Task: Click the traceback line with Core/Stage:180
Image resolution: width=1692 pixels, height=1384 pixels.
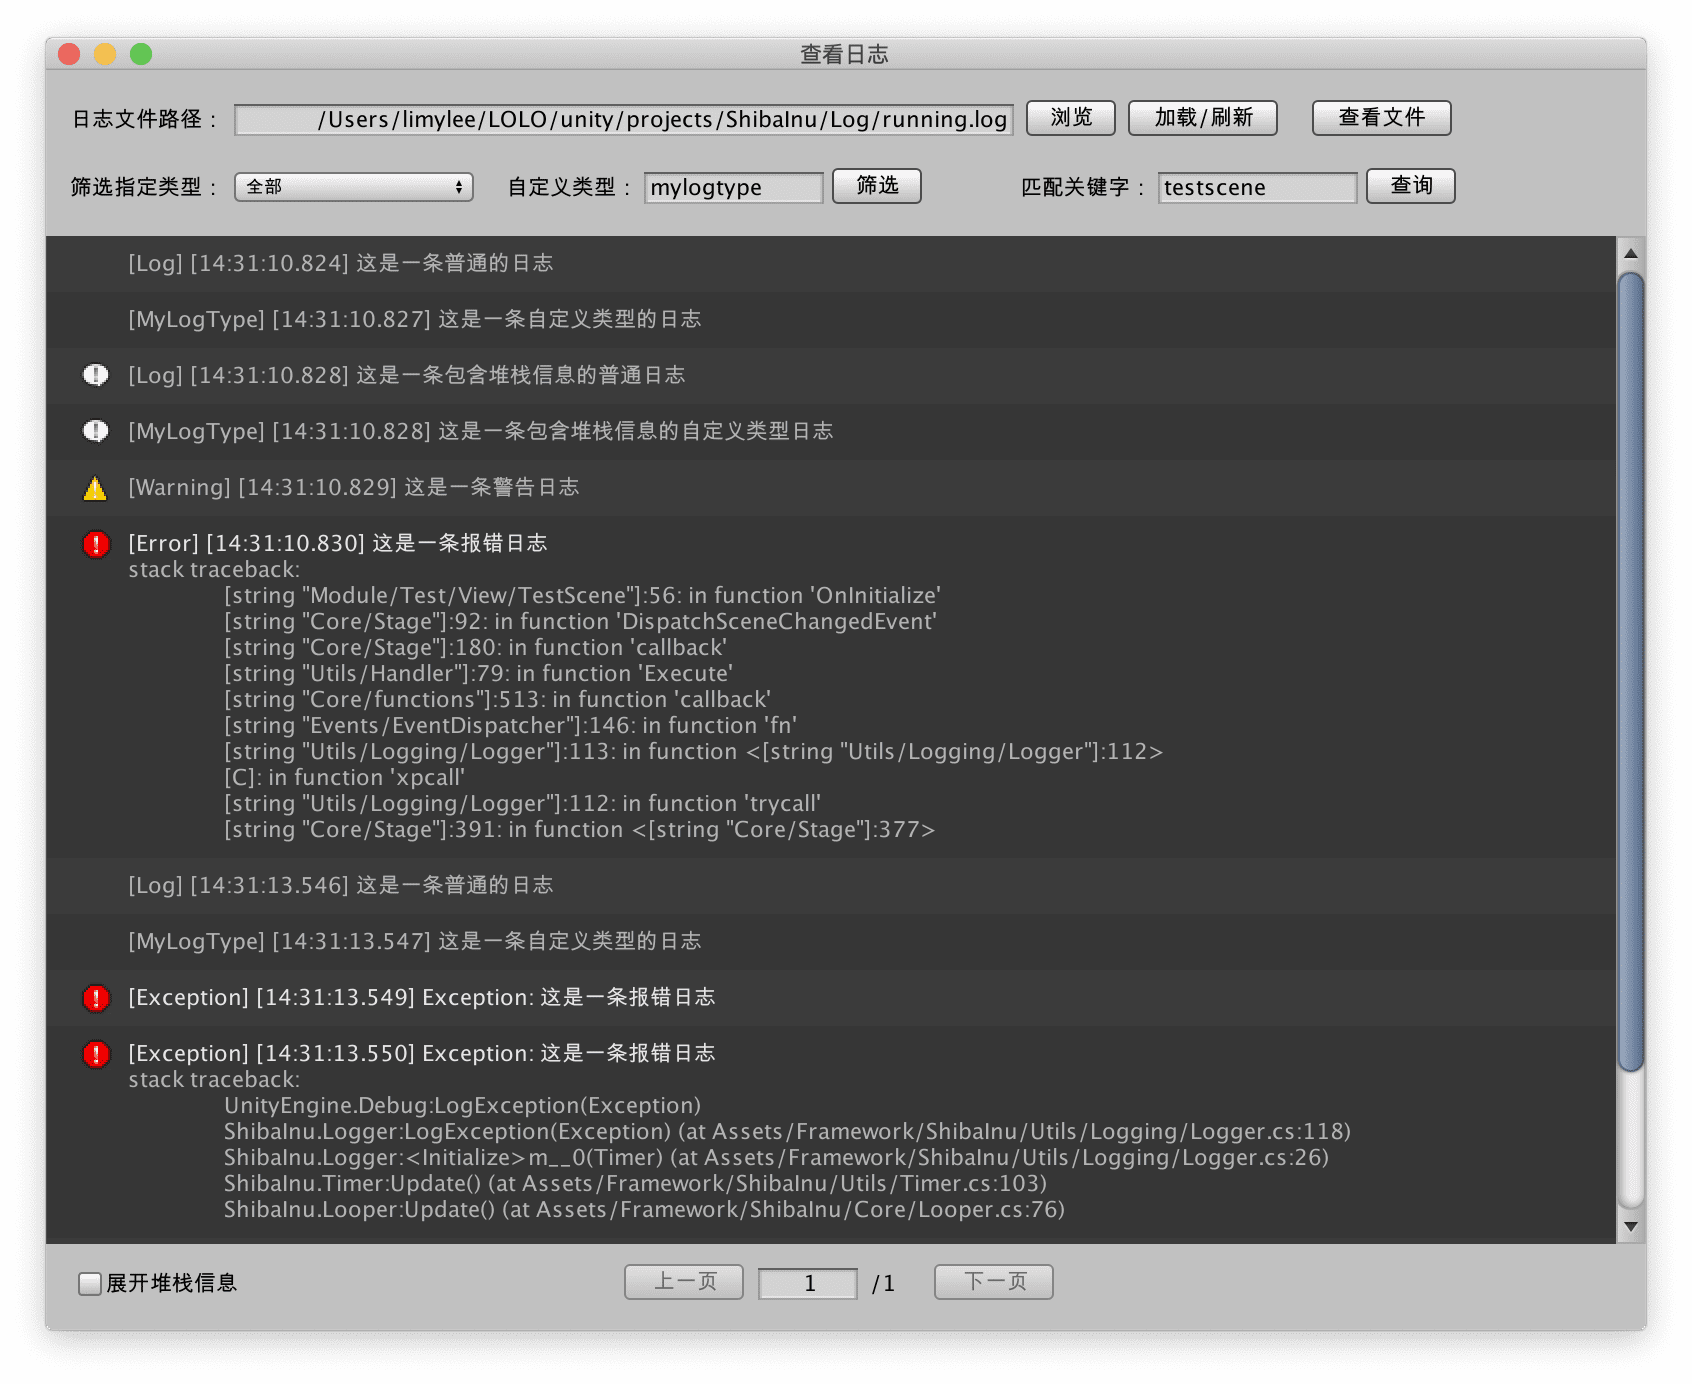Action: point(475,648)
